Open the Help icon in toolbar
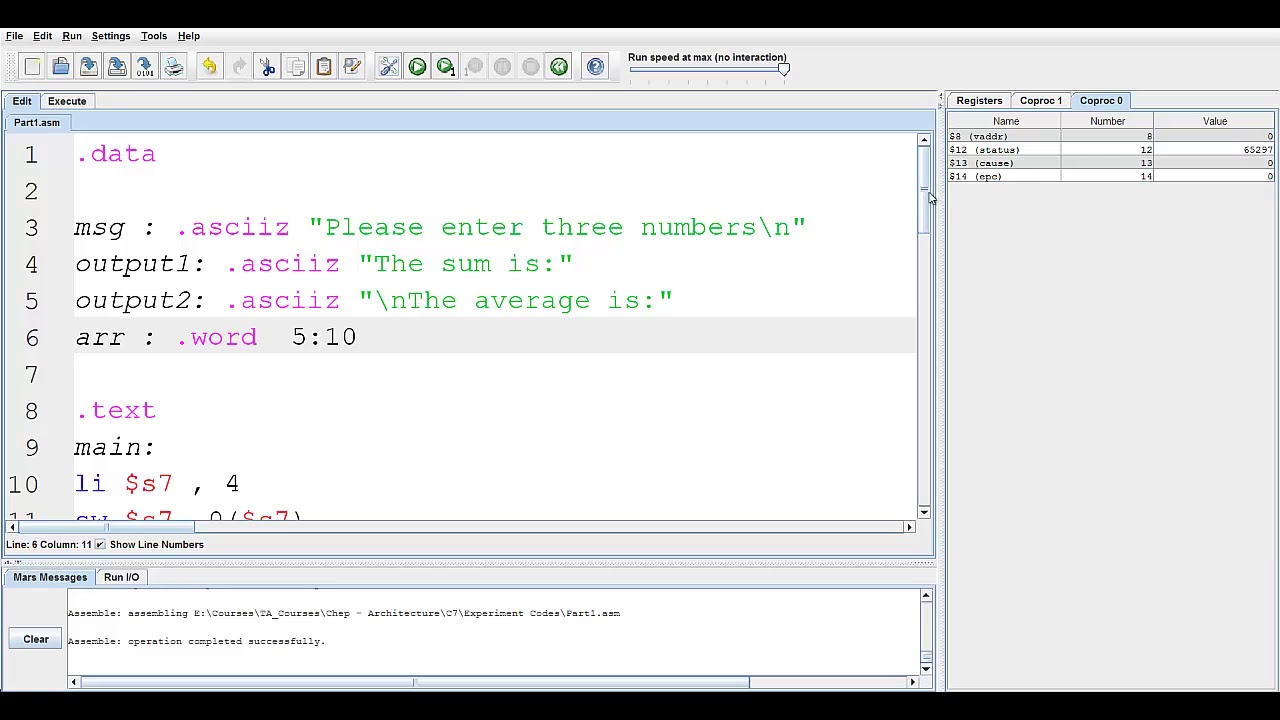The image size is (1280, 720). point(595,67)
